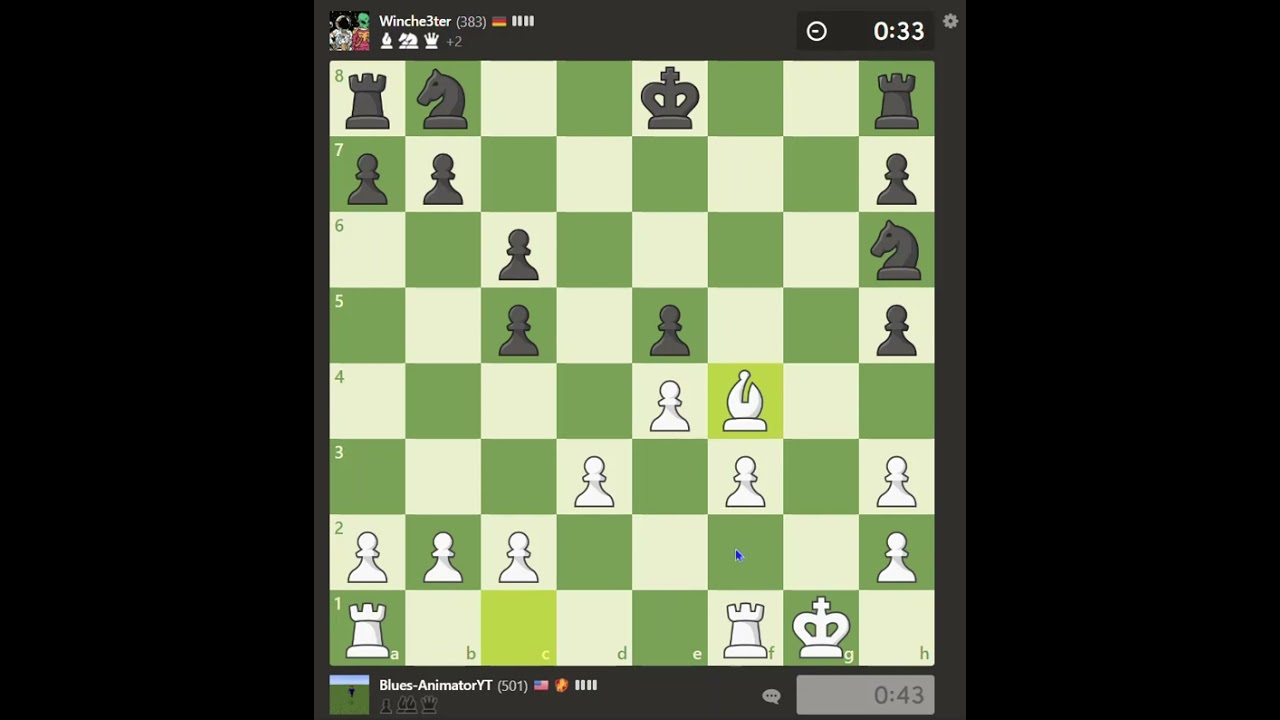Open the chat bubble icon
Image resolution: width=1280 pixels, height=720 pixels.
point(771,696)
